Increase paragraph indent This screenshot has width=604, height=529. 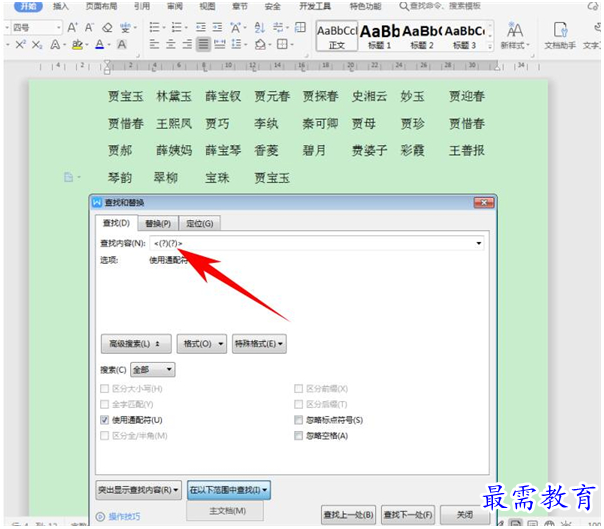(217, 27)
